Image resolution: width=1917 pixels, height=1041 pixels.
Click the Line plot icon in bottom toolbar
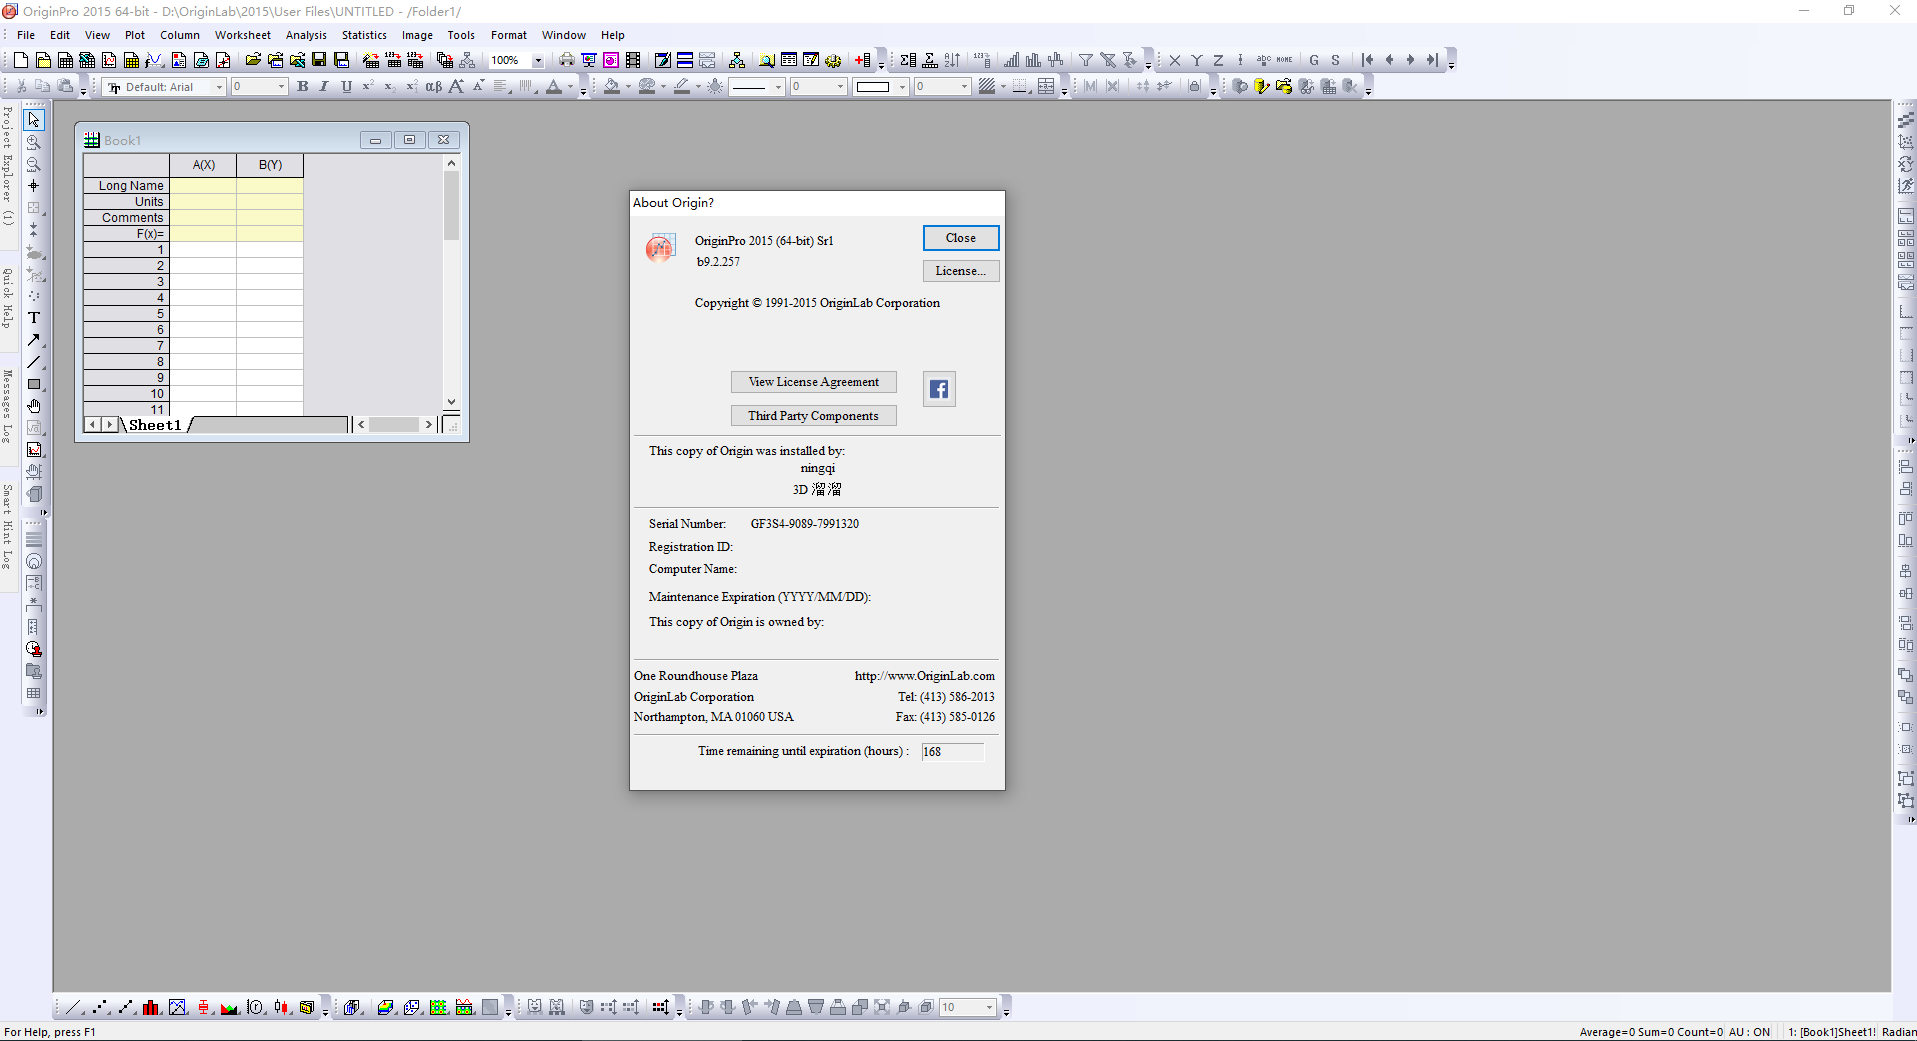coord(73,1007)
